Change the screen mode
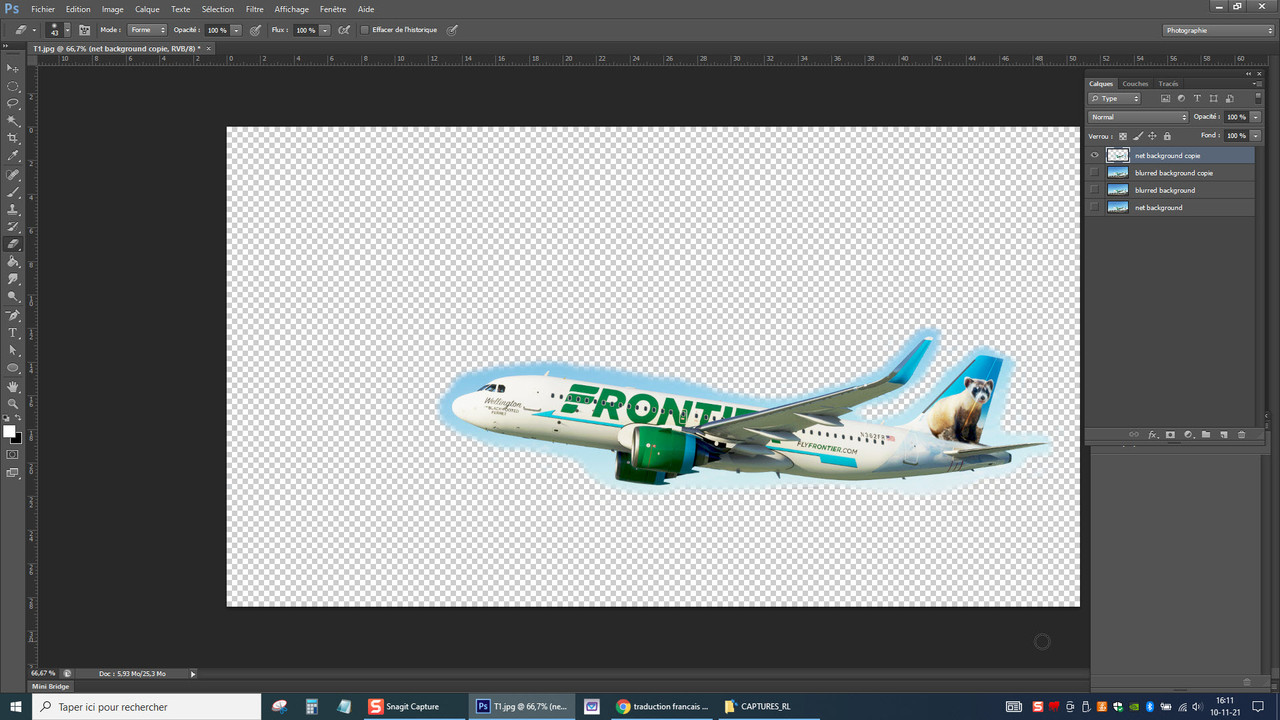1280x720 pixels. [x=13, y=473]
